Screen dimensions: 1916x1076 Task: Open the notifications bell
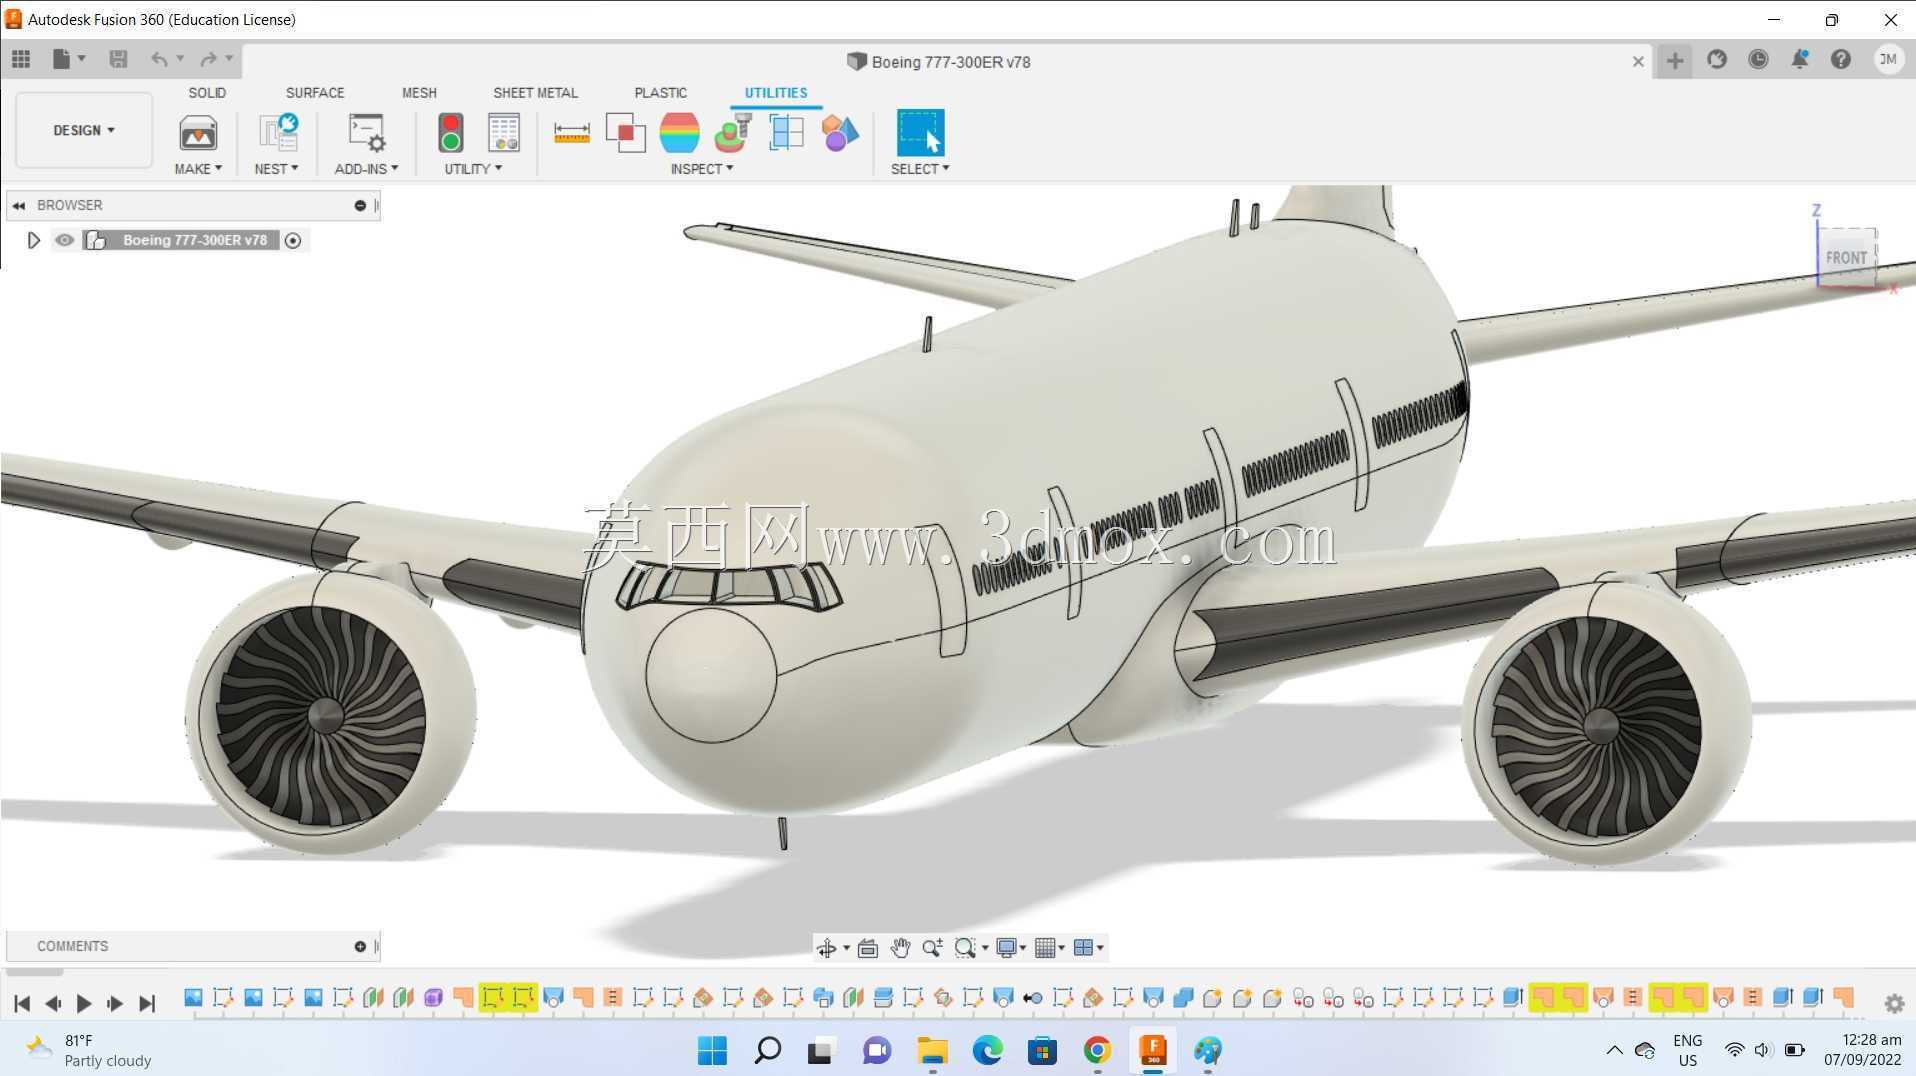(1799, 60)
